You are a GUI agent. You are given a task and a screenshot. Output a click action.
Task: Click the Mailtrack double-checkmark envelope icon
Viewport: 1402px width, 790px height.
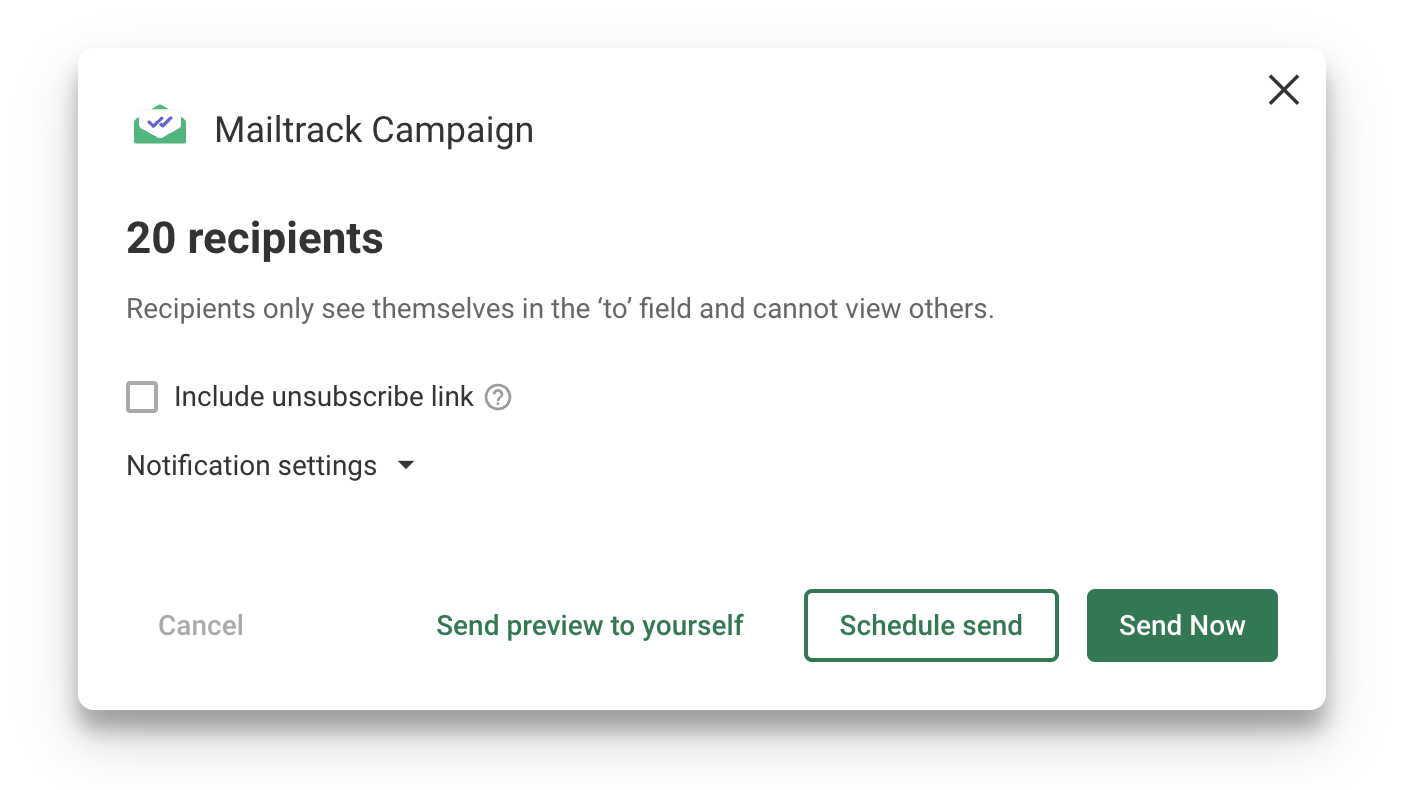[x=159, y=124]
